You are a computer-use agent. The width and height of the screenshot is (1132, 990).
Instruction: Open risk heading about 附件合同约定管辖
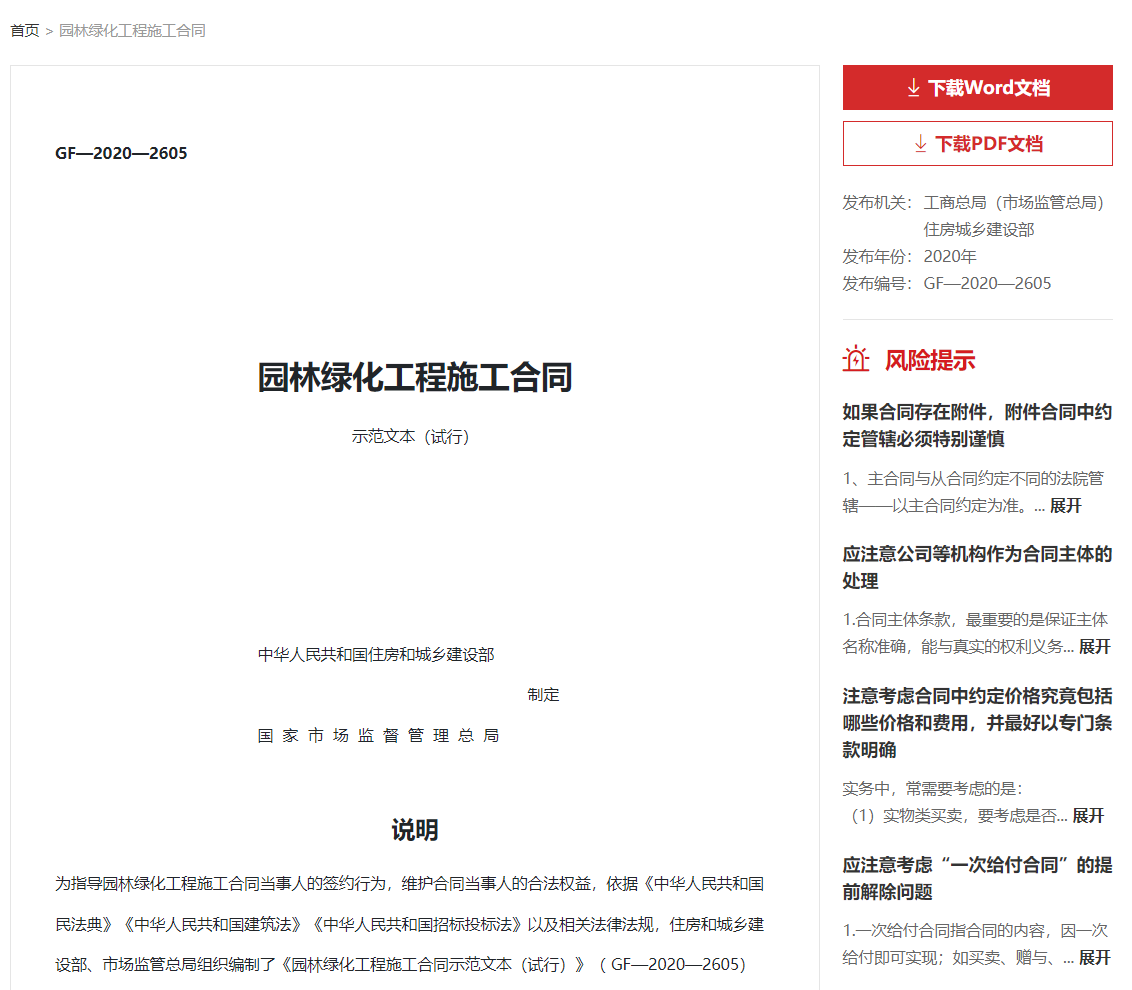click(x=976, y=425)
